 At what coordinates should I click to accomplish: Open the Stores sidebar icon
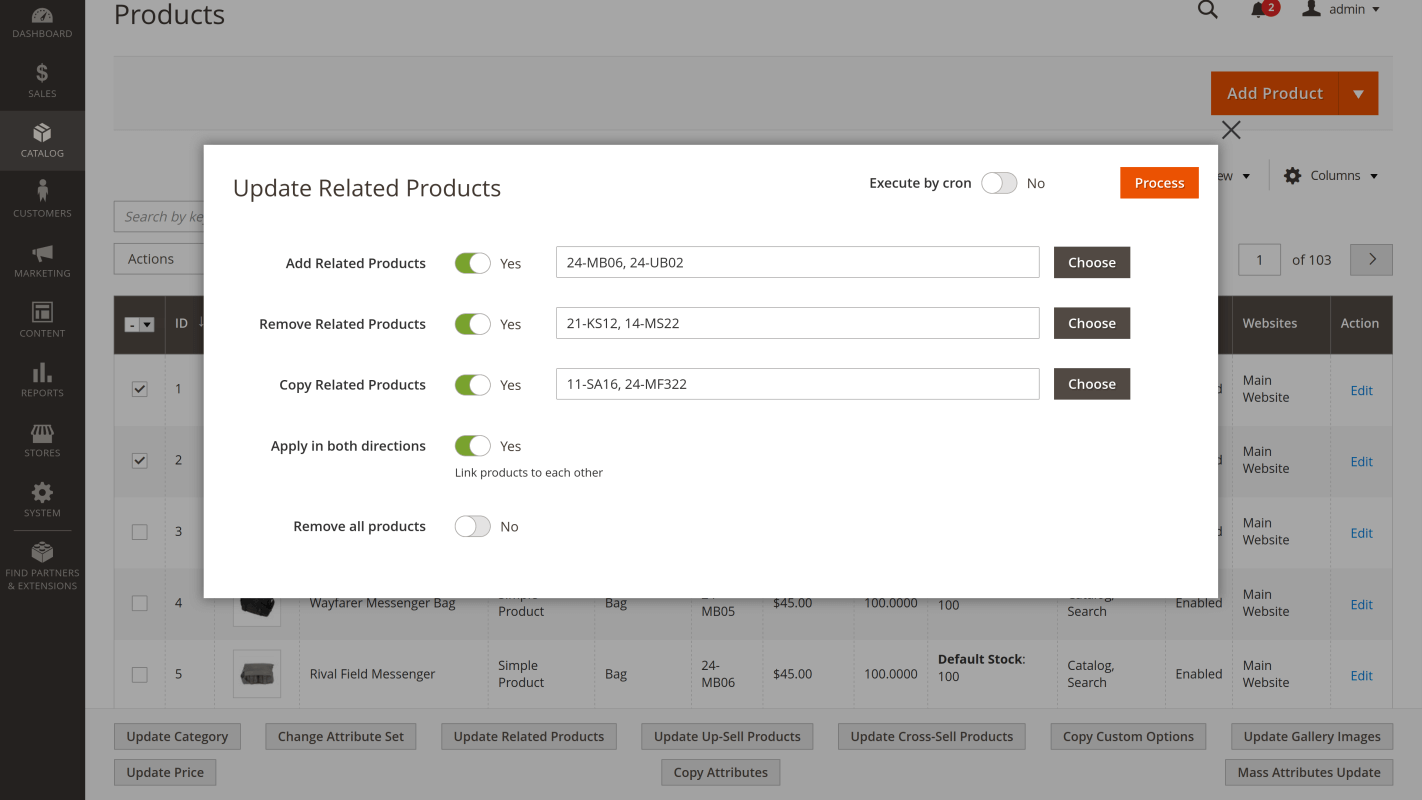(42, 438)
